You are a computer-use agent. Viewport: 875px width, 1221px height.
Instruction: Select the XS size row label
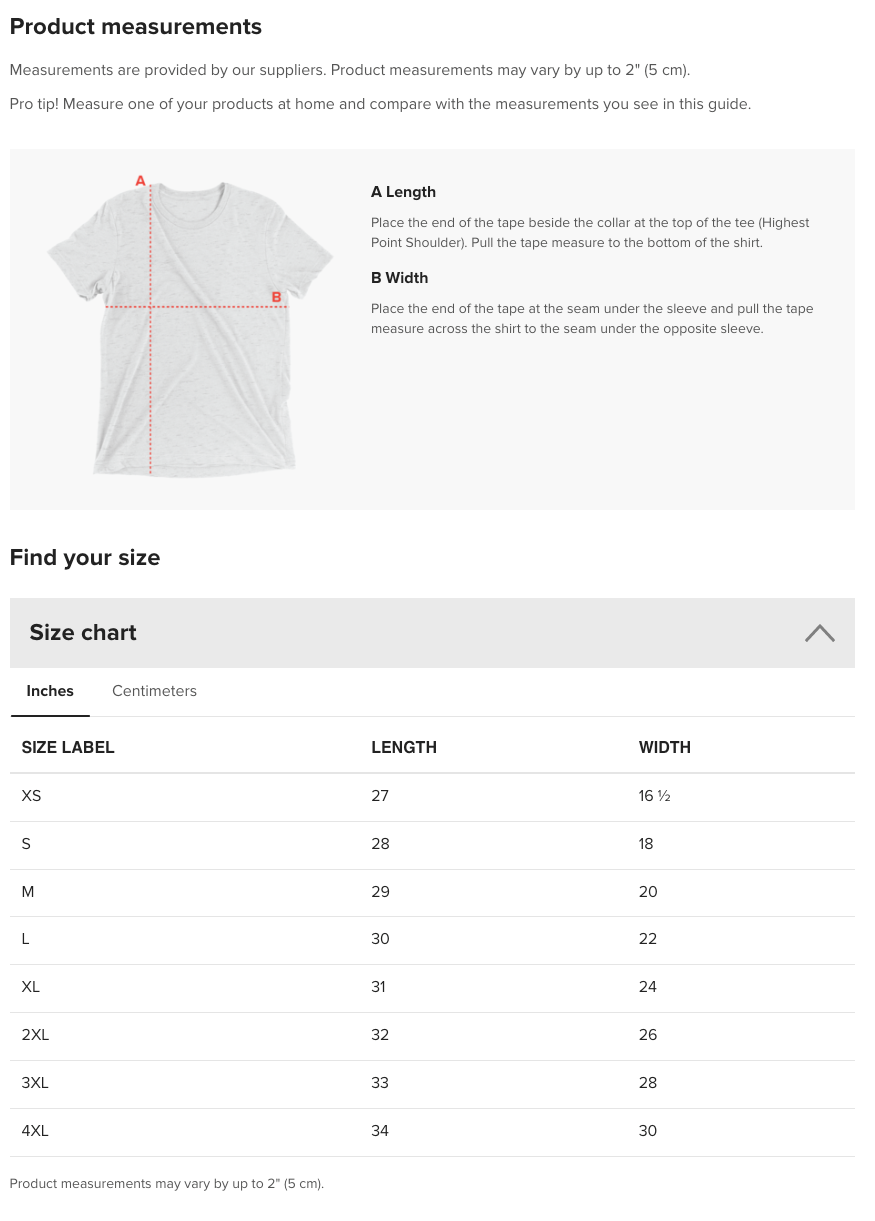(x=31, y=796)
